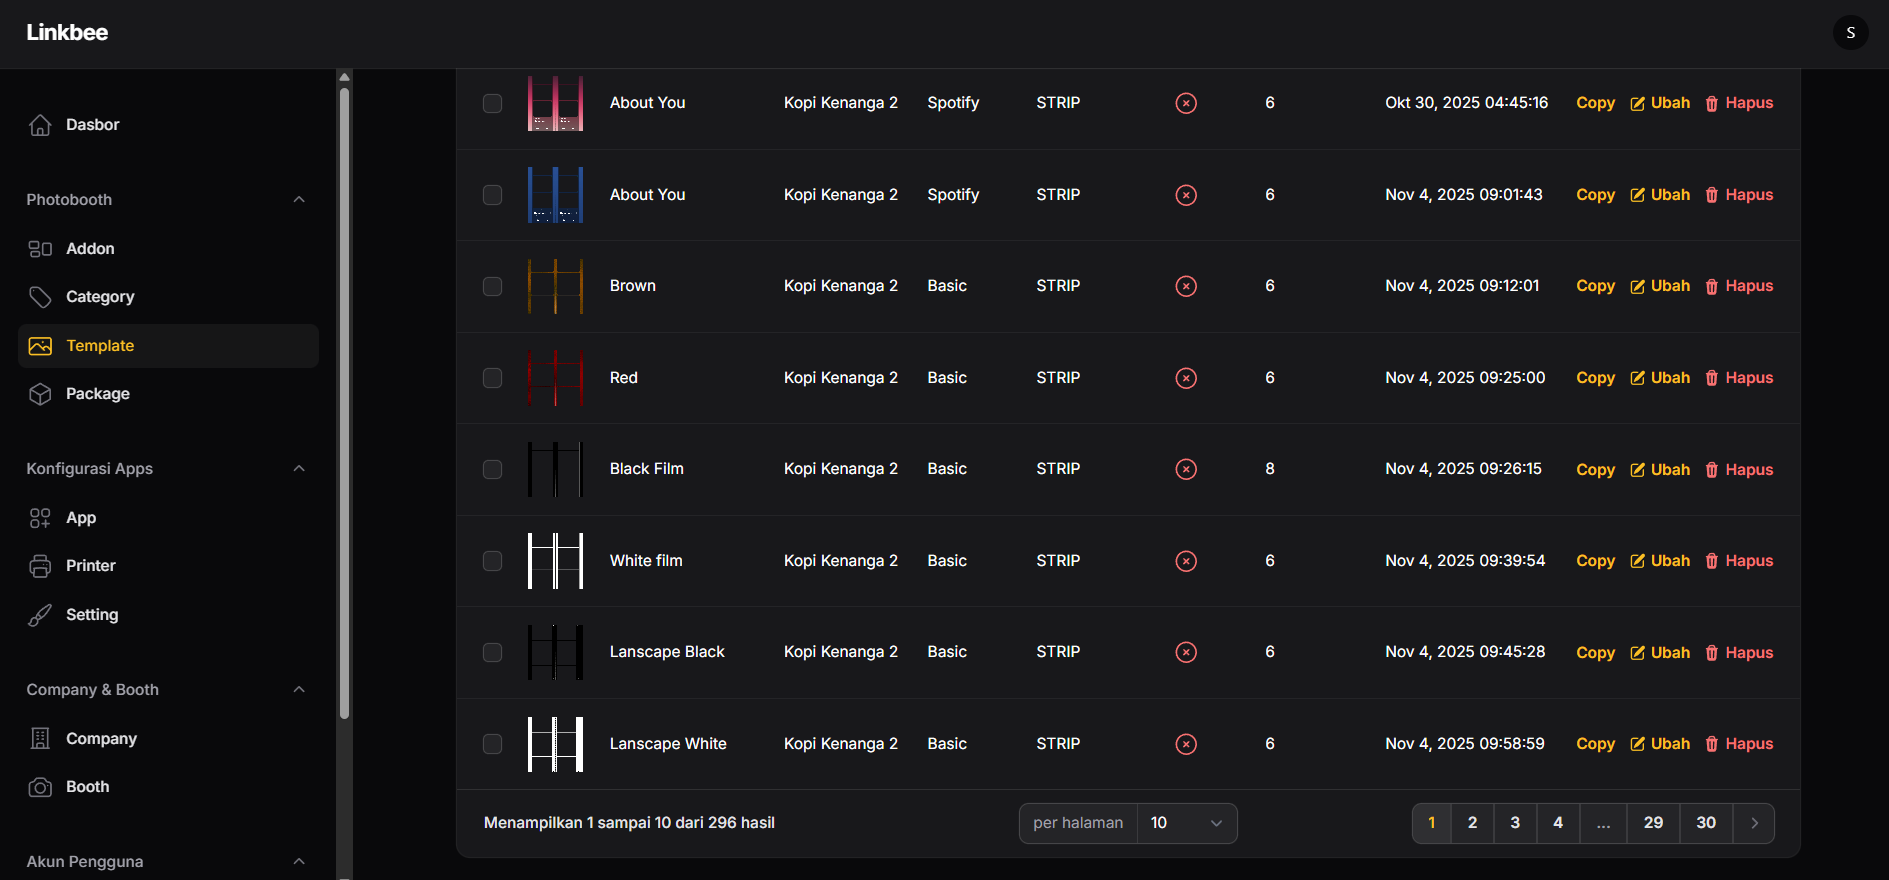
Task: Click the Template image icon
Action: pos(40,346)
